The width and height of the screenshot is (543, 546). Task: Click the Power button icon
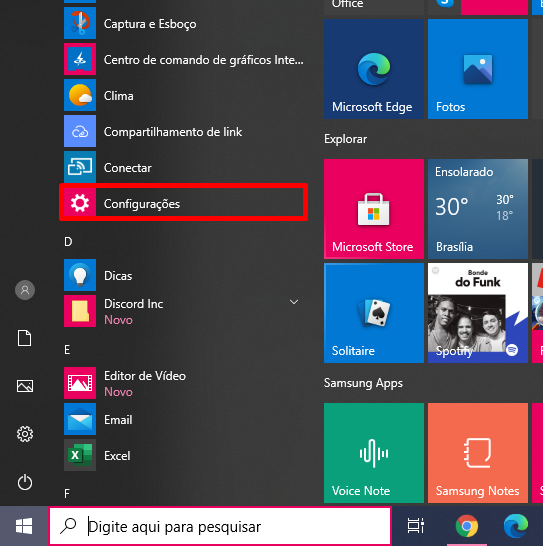point(25,482)
